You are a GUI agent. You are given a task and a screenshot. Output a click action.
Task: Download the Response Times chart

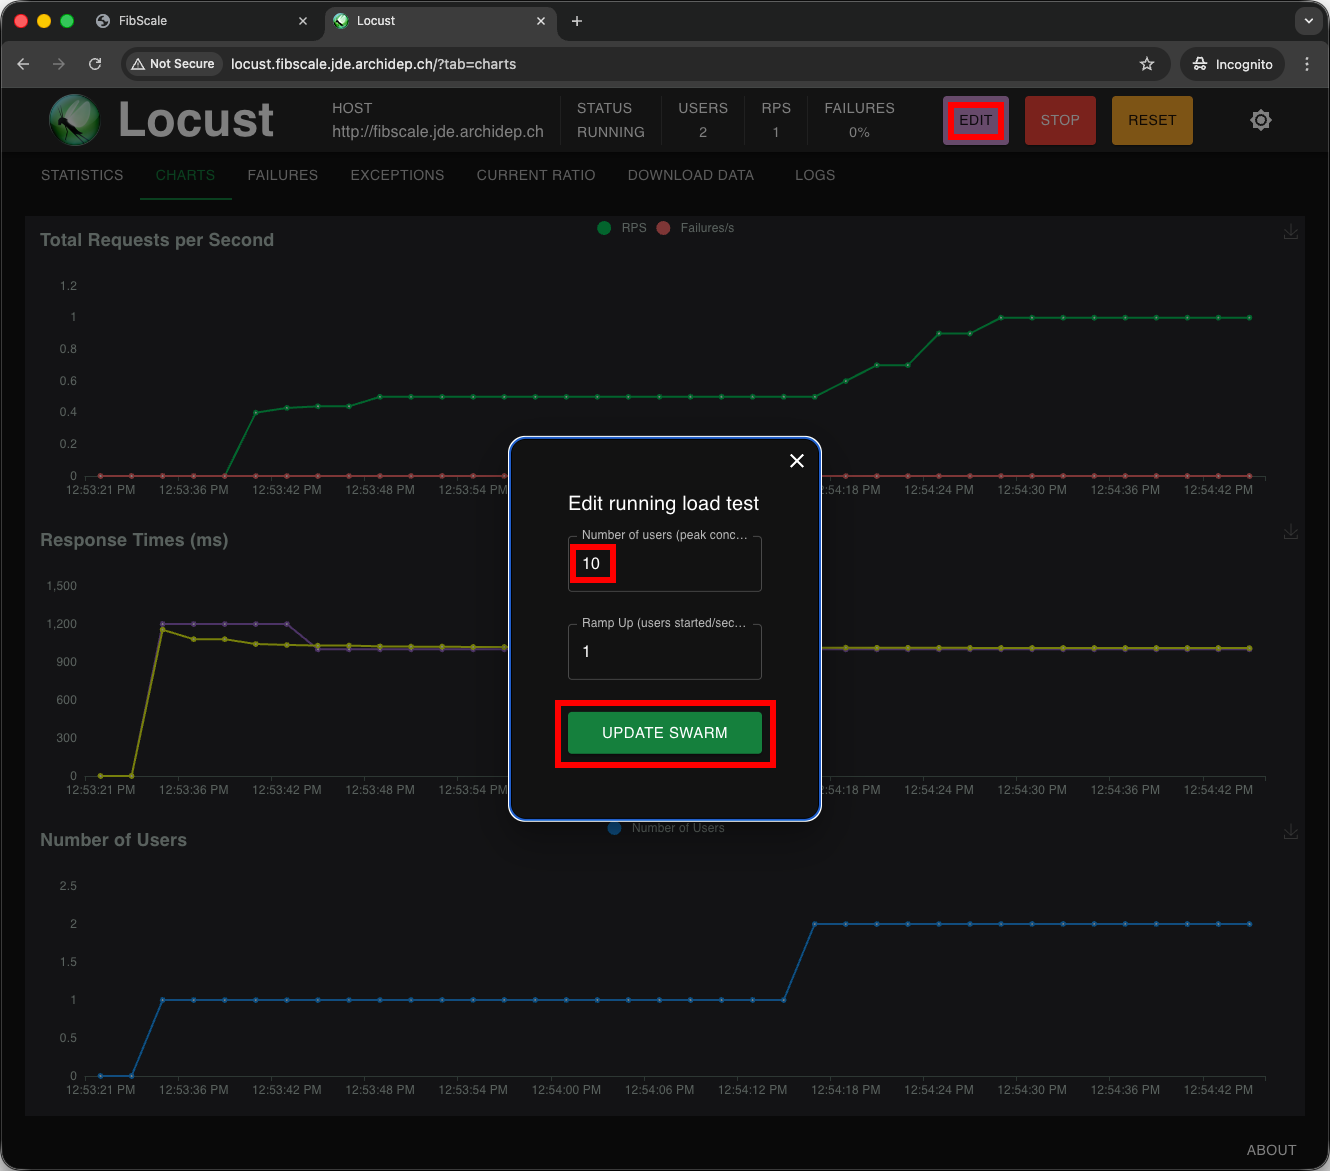point(1291,532)
